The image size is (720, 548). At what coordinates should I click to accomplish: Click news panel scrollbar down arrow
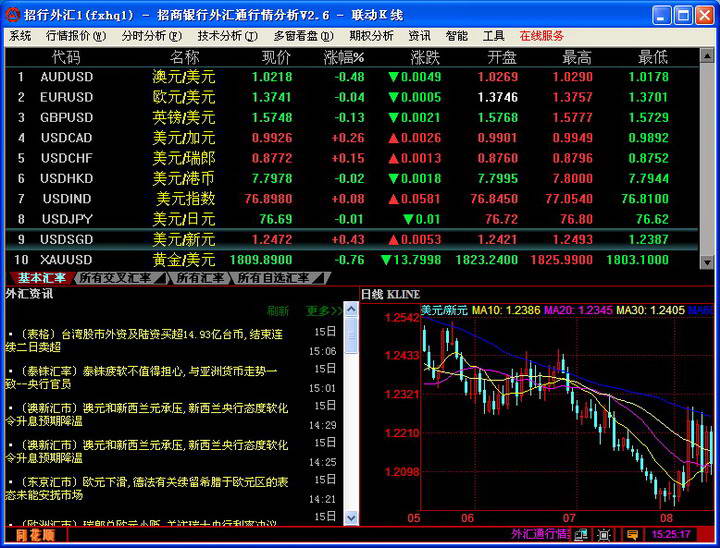pos(351,518)
